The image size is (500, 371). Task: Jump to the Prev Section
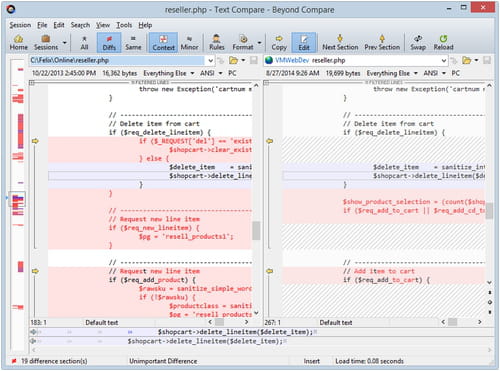point(382,43)
